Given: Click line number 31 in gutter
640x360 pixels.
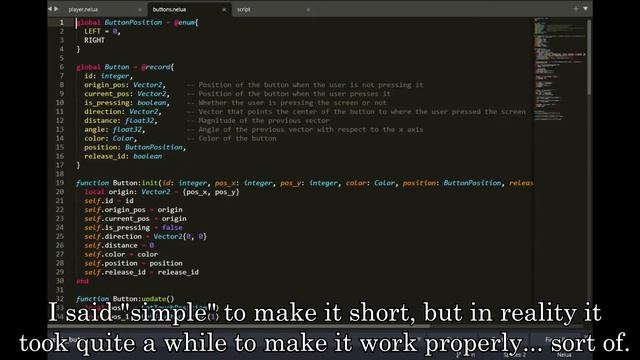Looking at the screenshot, I should point(60,290).
